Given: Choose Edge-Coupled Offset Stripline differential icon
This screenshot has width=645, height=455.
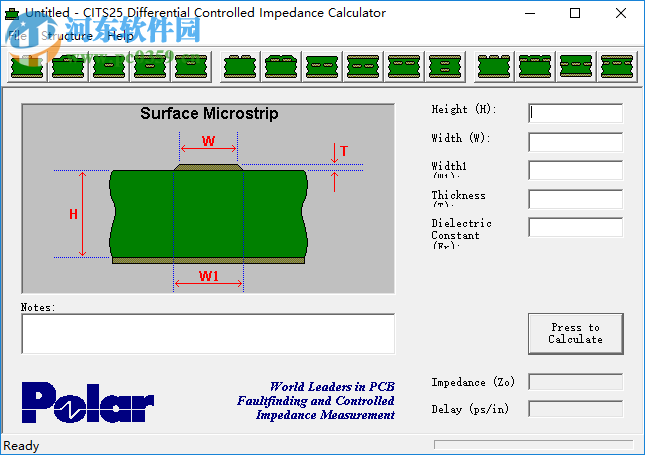Looking at the screenshot, I should point(404,67).
